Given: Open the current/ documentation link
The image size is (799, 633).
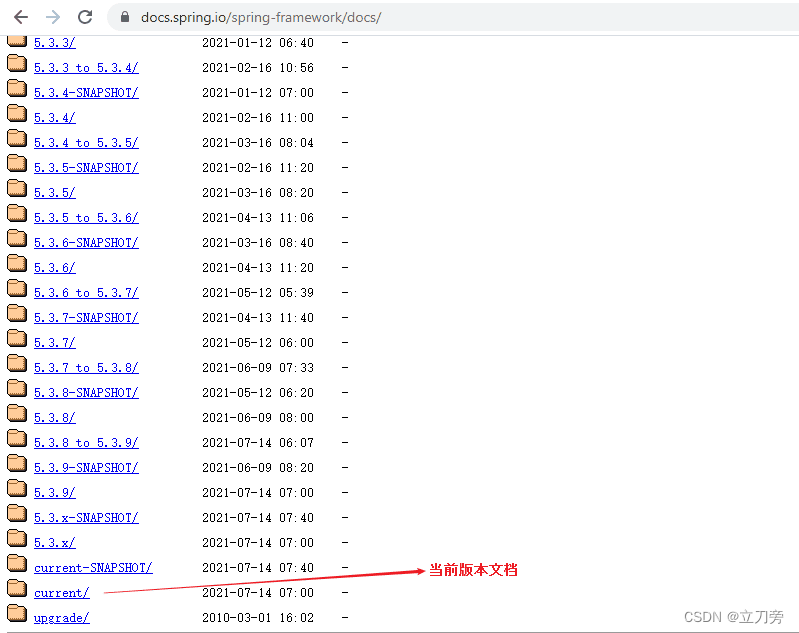Looking at the screenshot, I should pyautogui.click(x=62, y=593).
